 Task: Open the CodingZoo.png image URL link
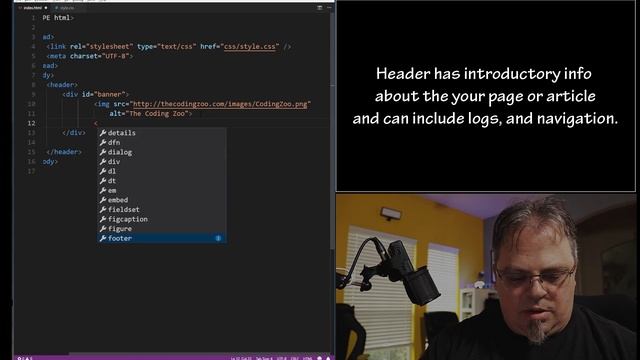click(220, 104)
